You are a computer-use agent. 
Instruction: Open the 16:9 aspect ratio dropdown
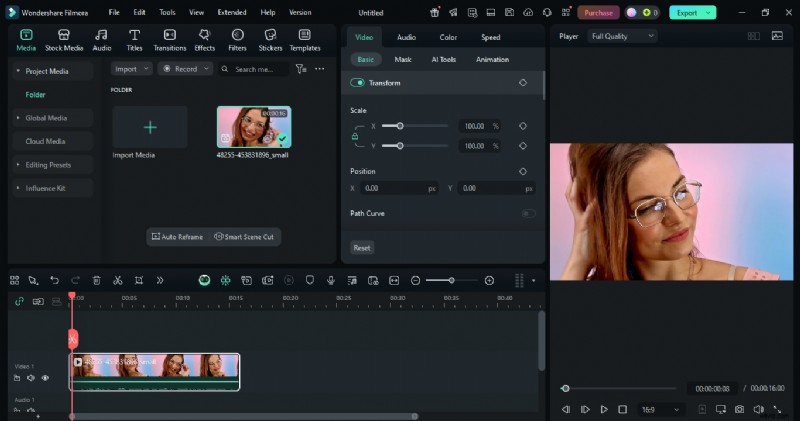coord(661,409)
